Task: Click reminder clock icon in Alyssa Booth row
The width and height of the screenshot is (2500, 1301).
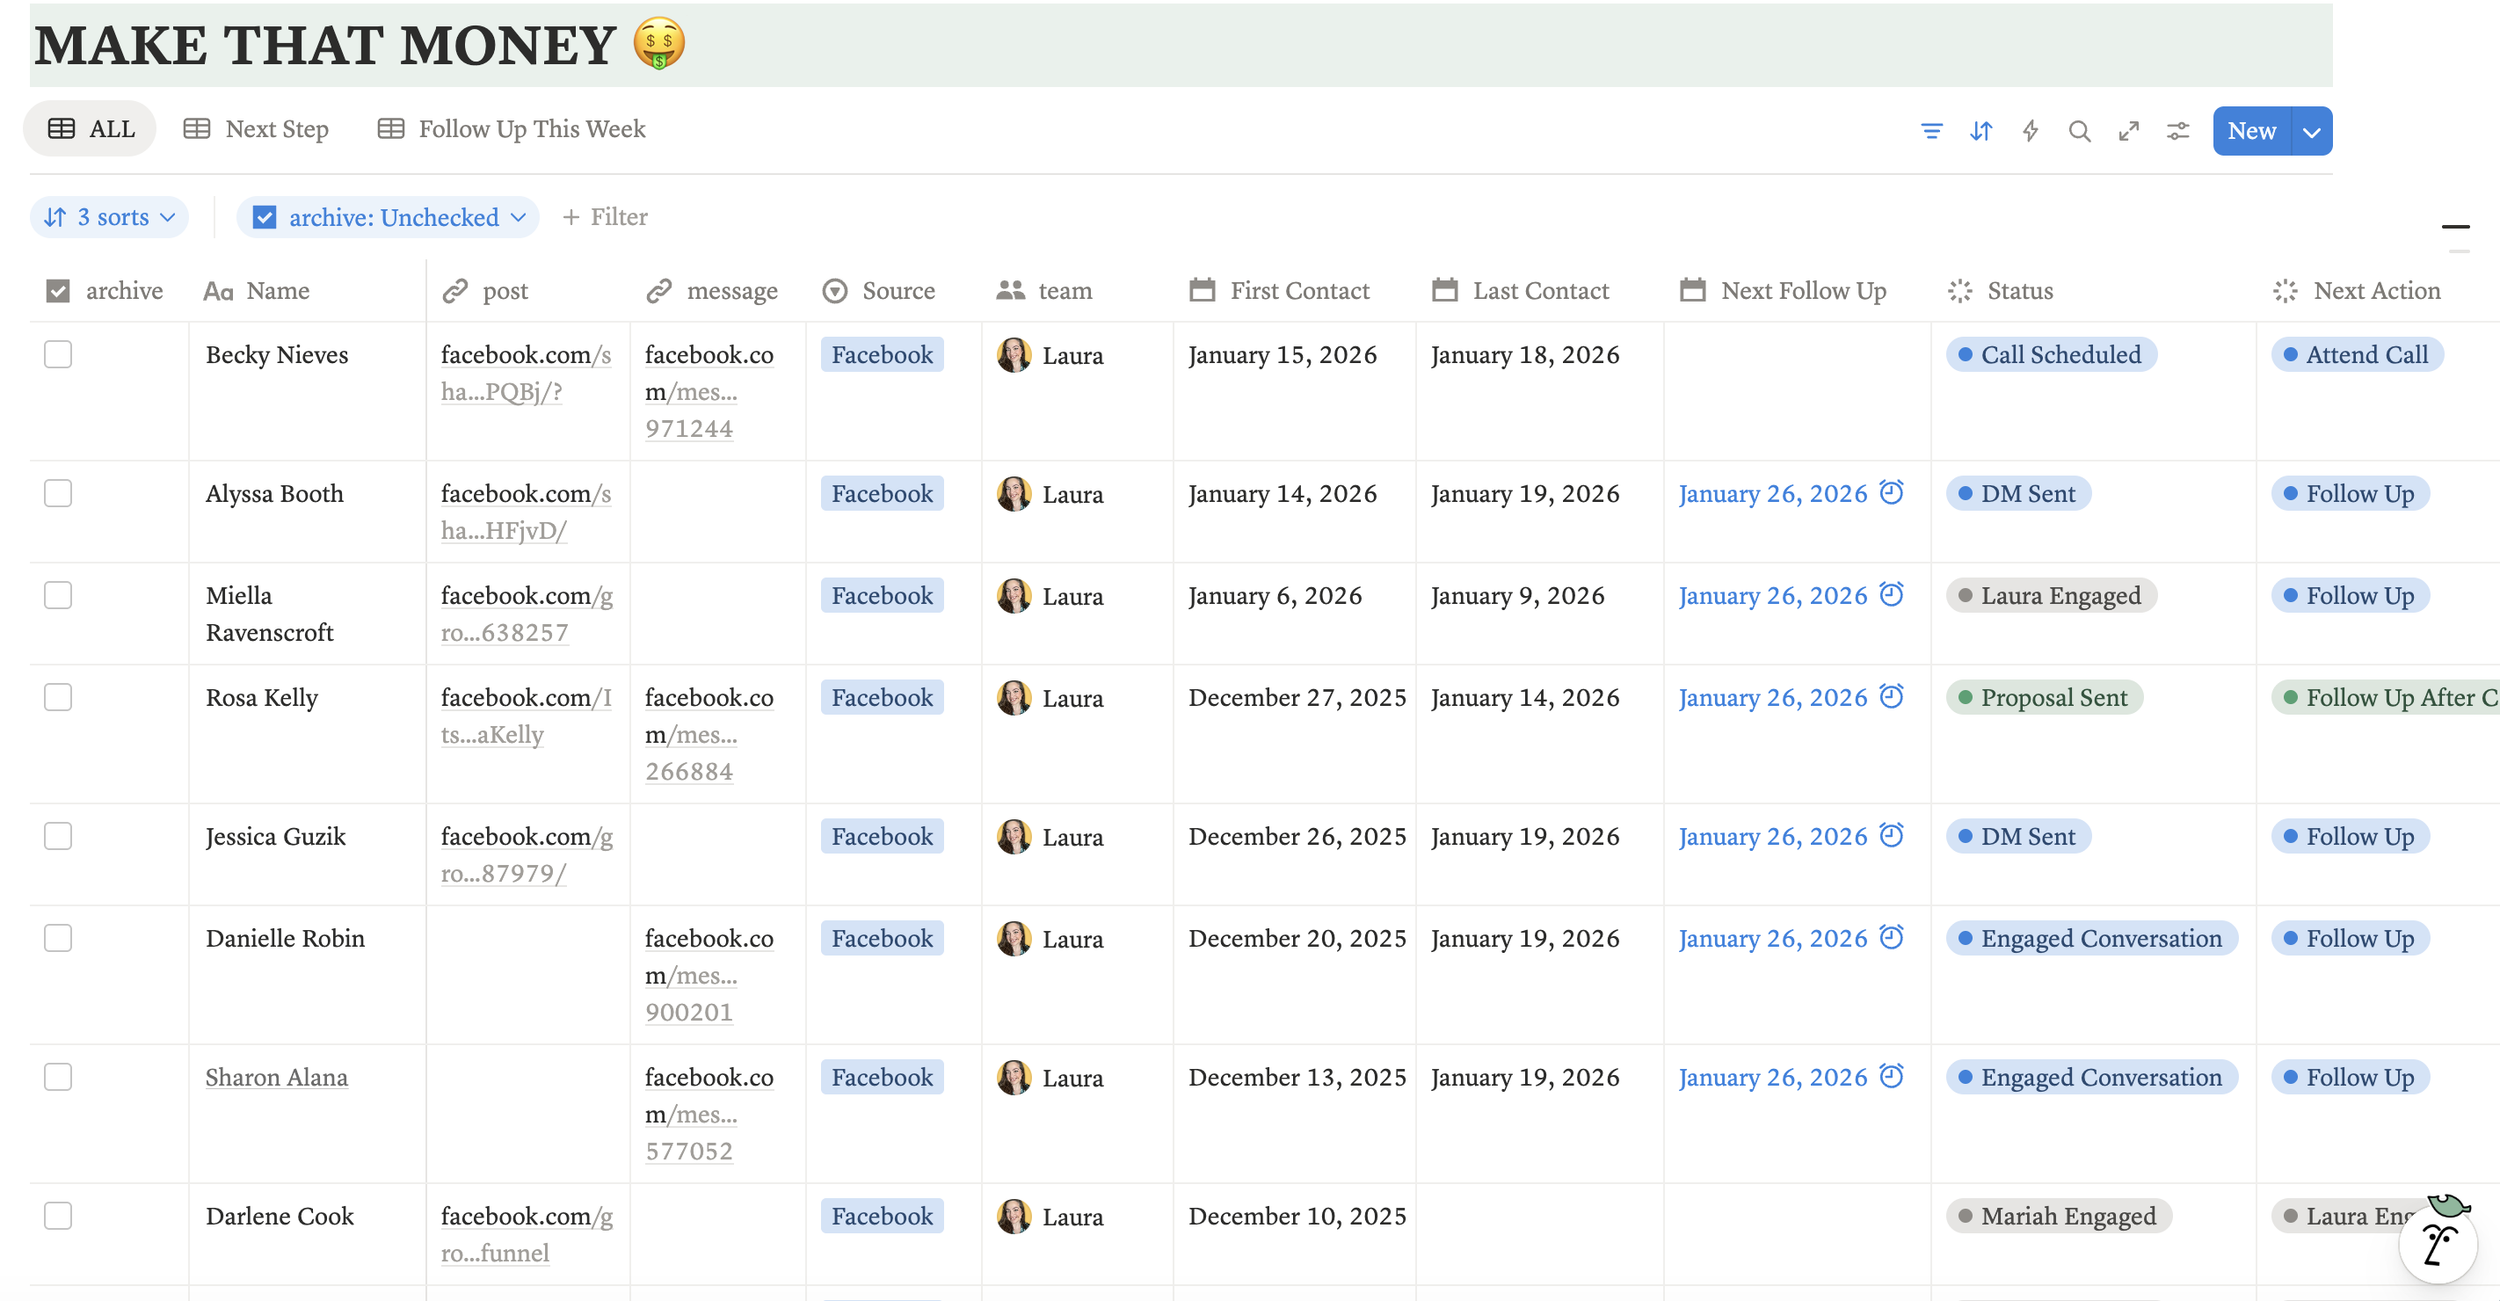Action: 1890,492
